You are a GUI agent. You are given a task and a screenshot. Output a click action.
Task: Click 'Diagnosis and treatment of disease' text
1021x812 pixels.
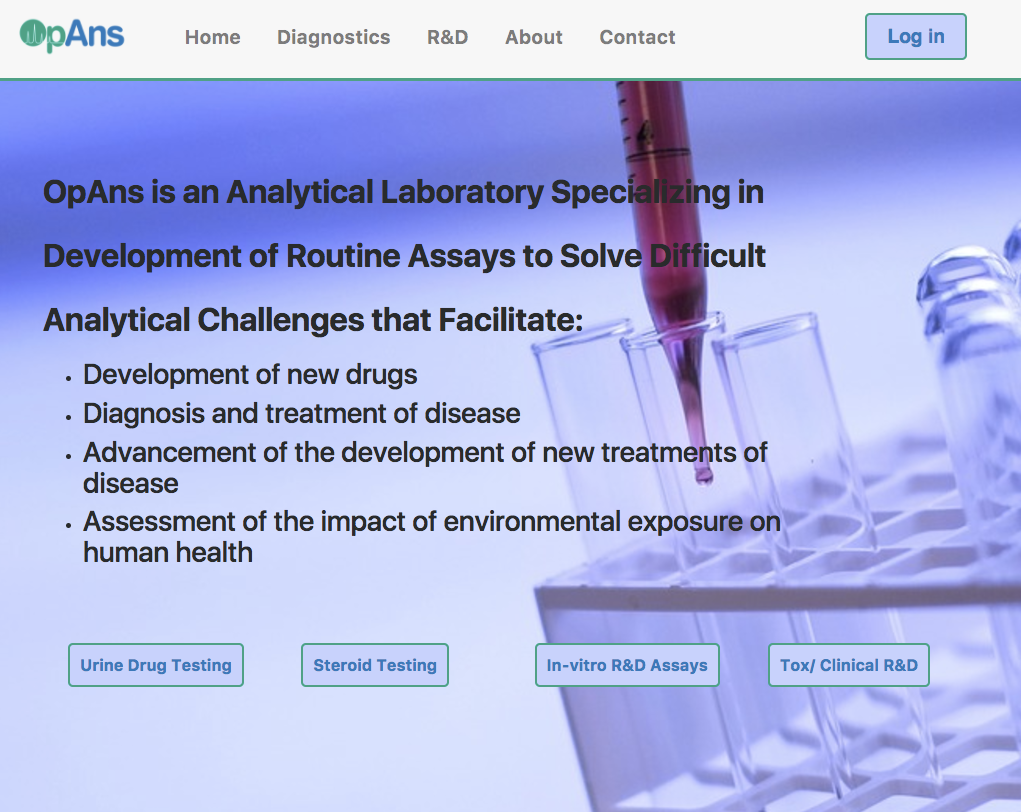click(301, 413)
